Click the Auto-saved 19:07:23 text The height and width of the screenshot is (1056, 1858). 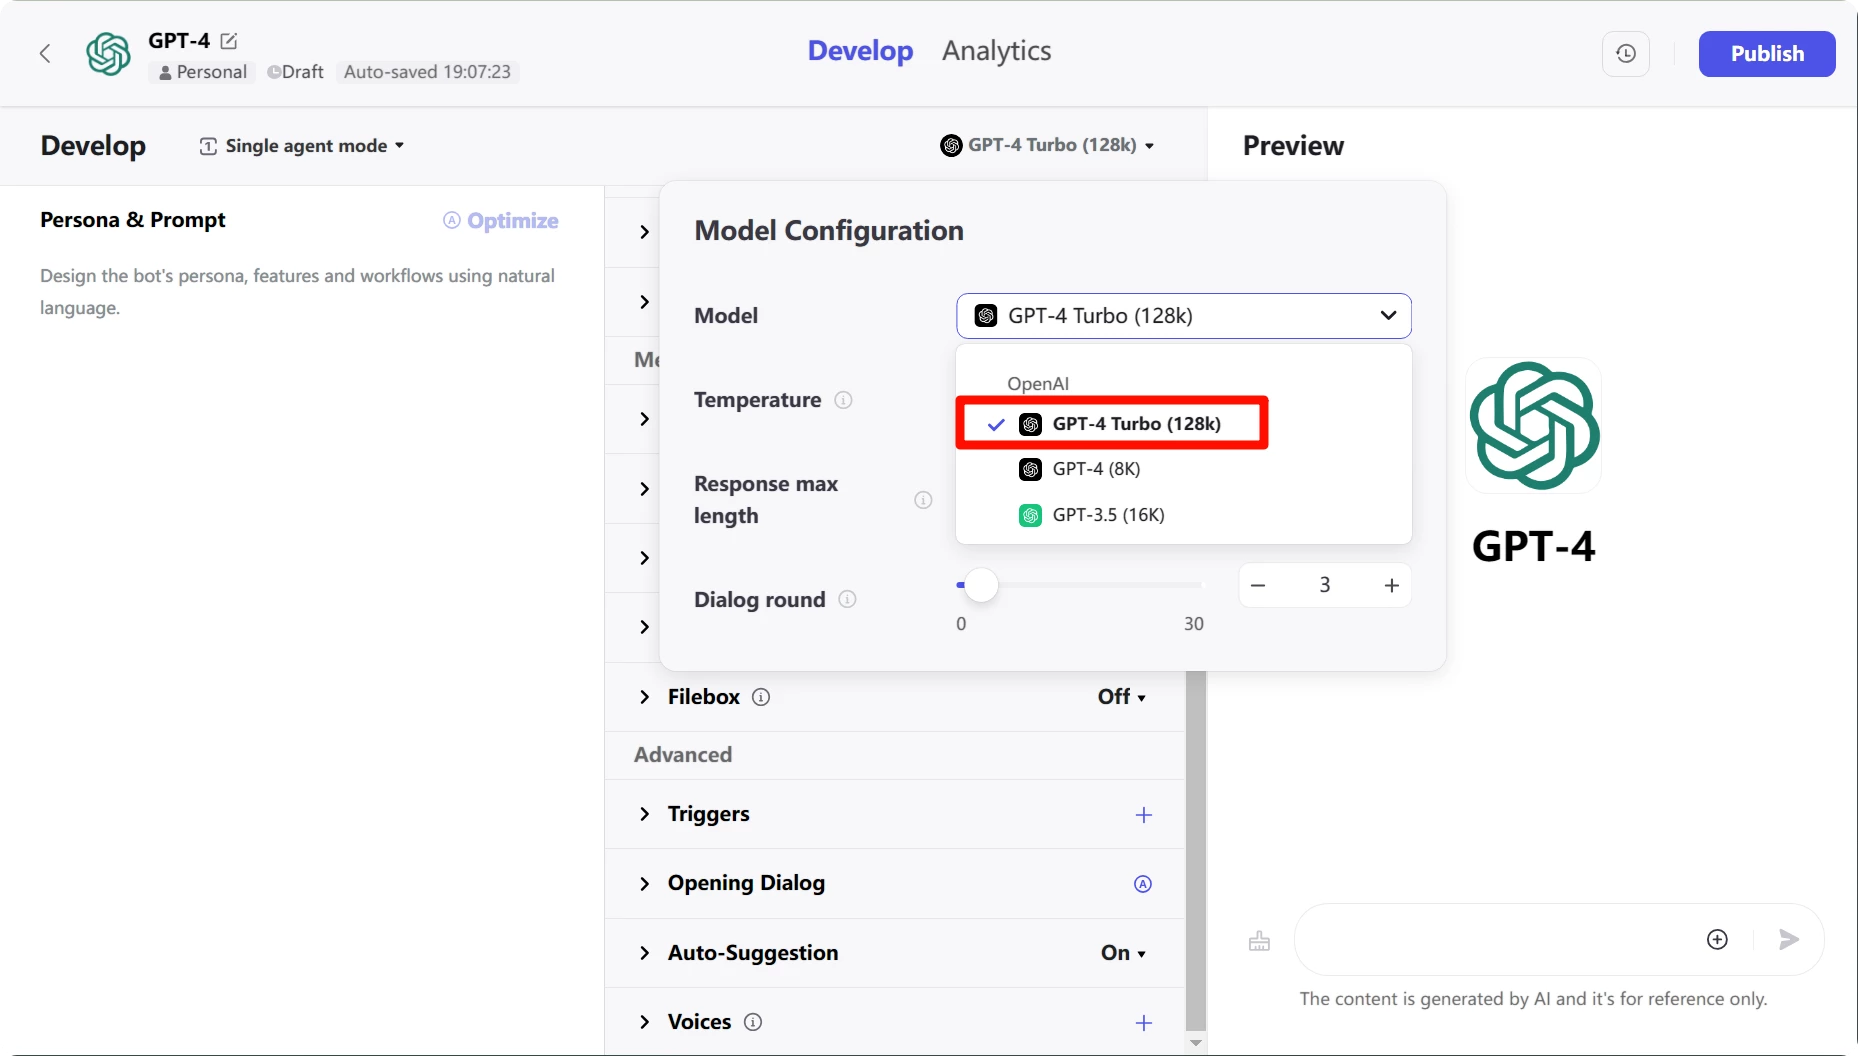coord(427,72)
